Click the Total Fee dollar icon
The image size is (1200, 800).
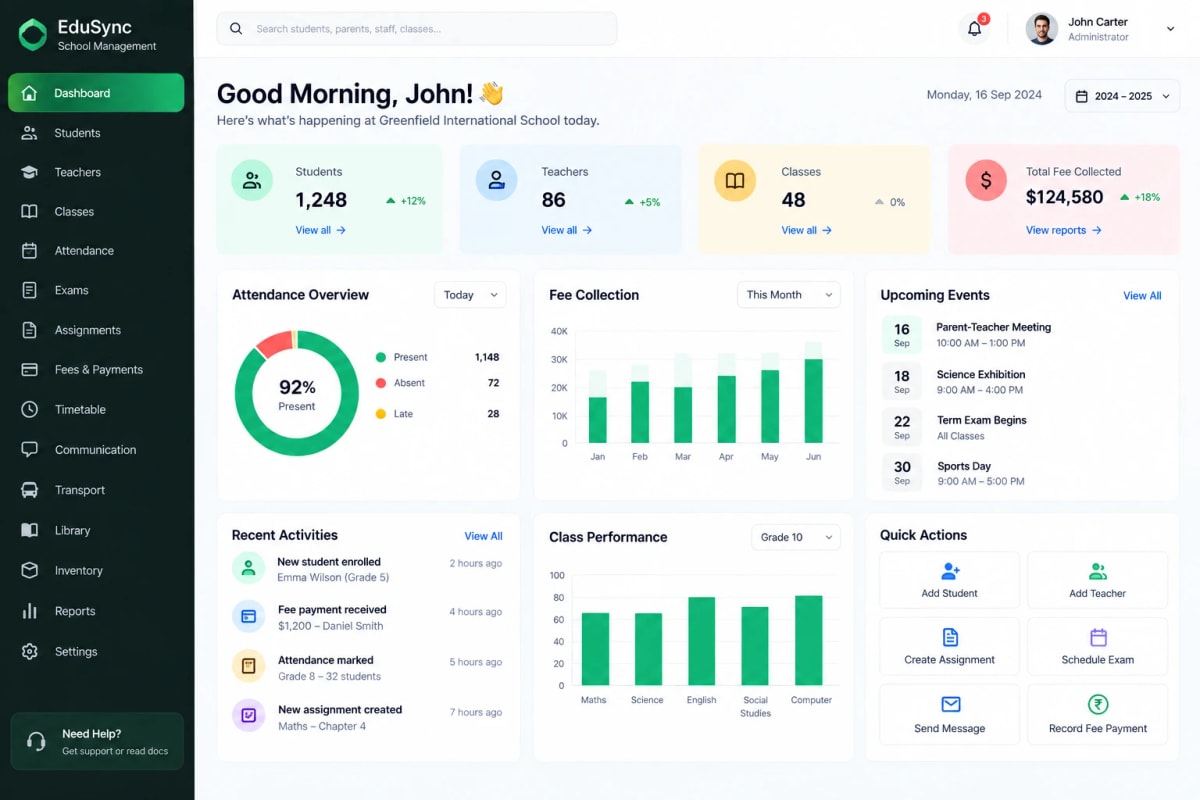click(986, 181)
